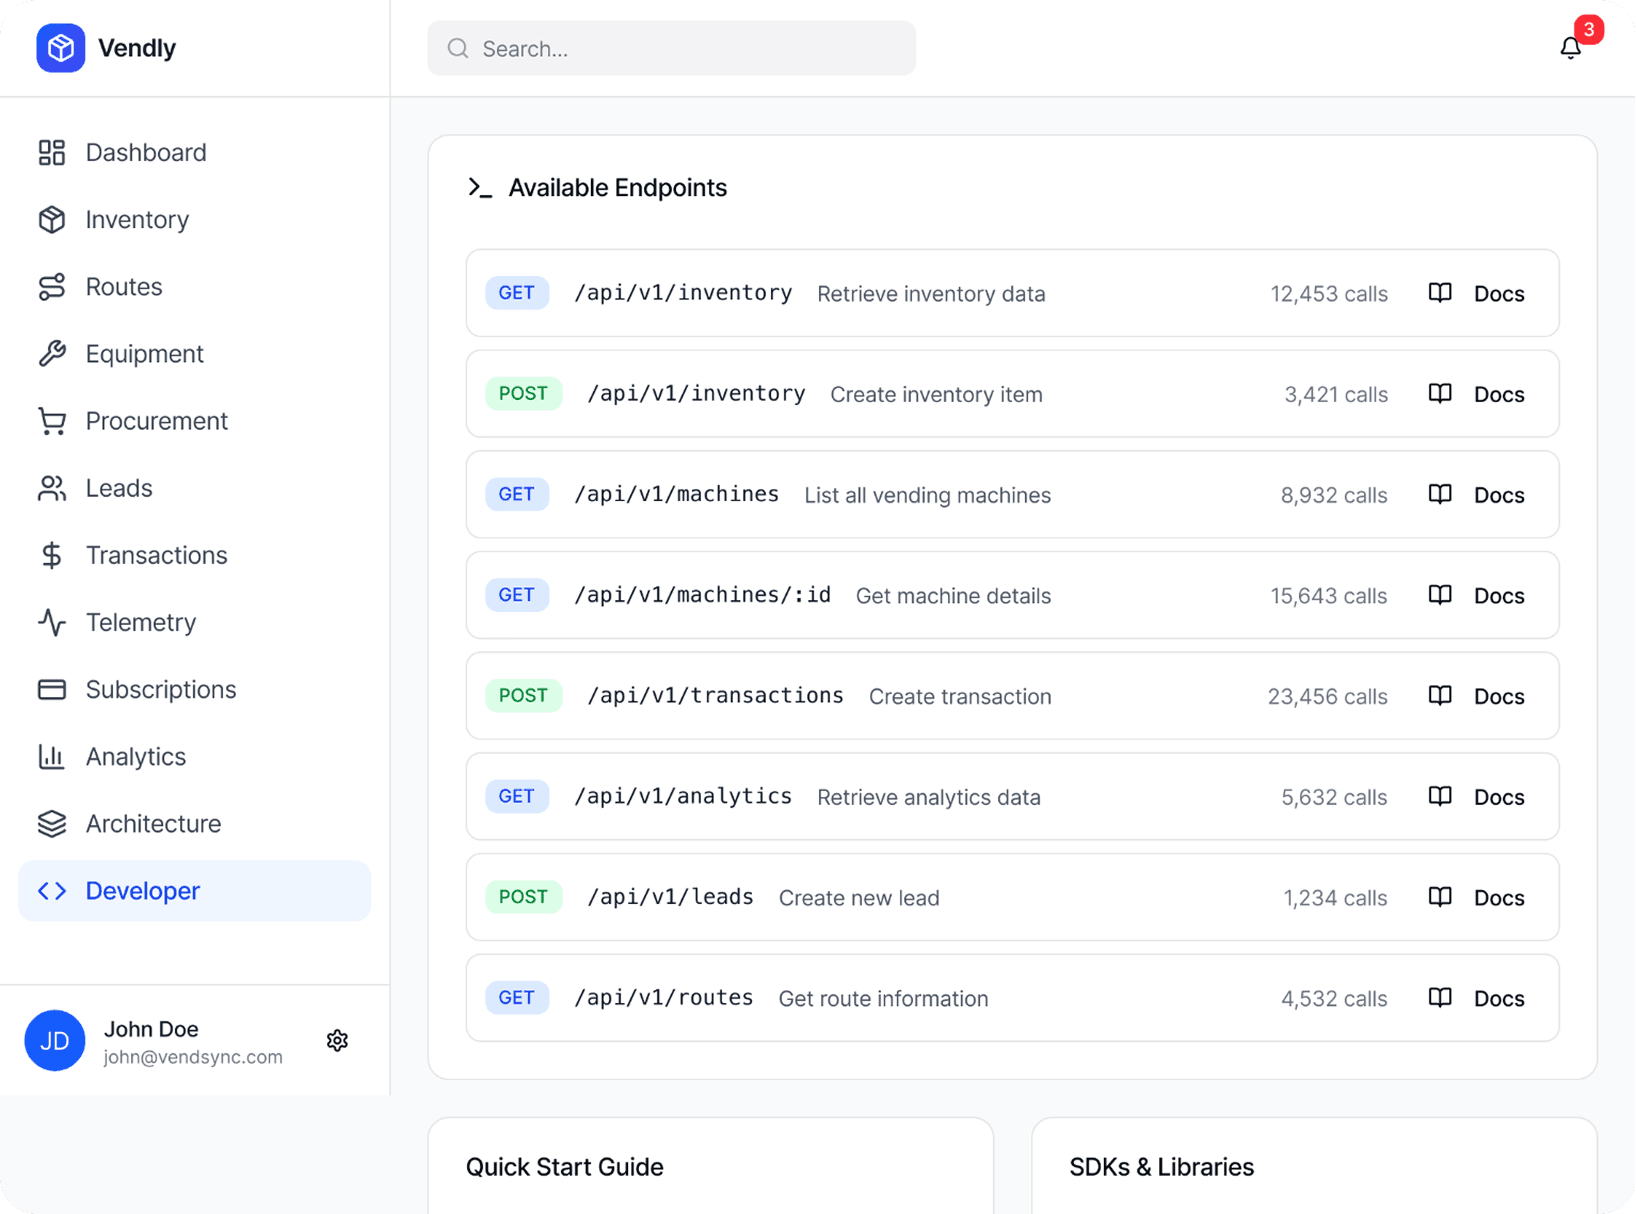Click the Search input field

(671, 48)
